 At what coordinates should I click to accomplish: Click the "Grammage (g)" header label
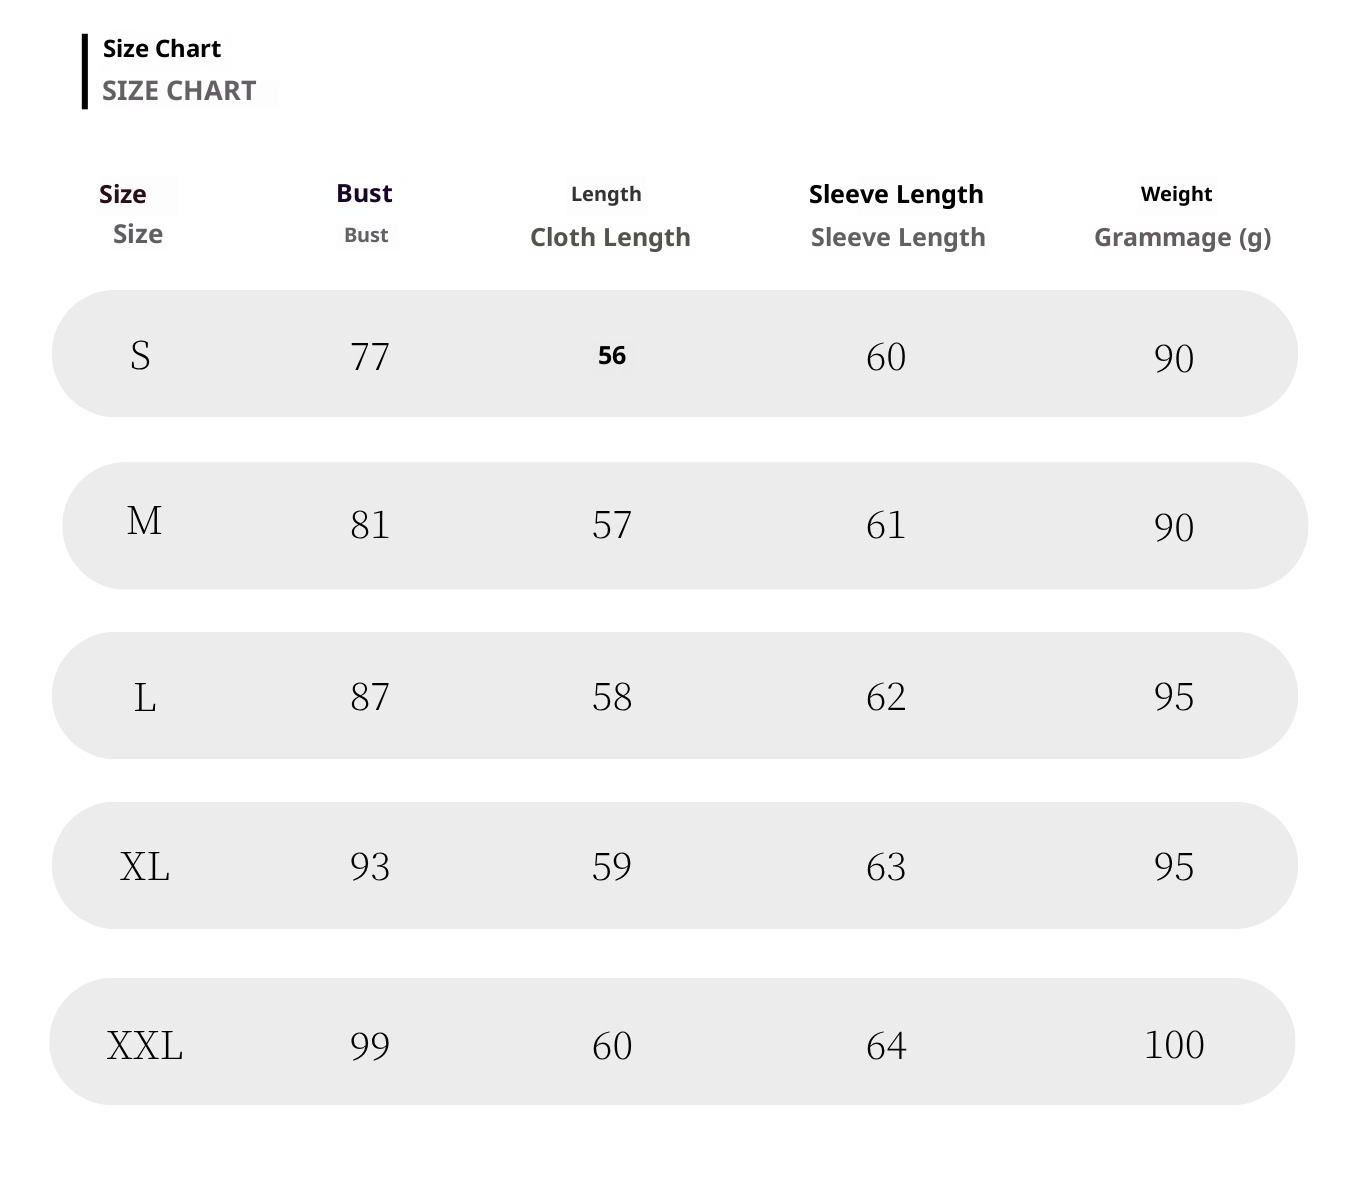click(x=1182, y=238)
